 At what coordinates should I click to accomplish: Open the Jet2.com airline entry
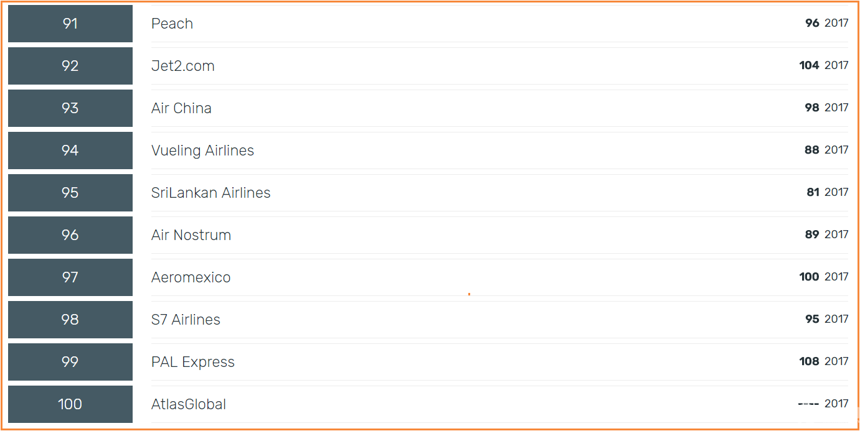pyautogui.click(x=183, y=66)
